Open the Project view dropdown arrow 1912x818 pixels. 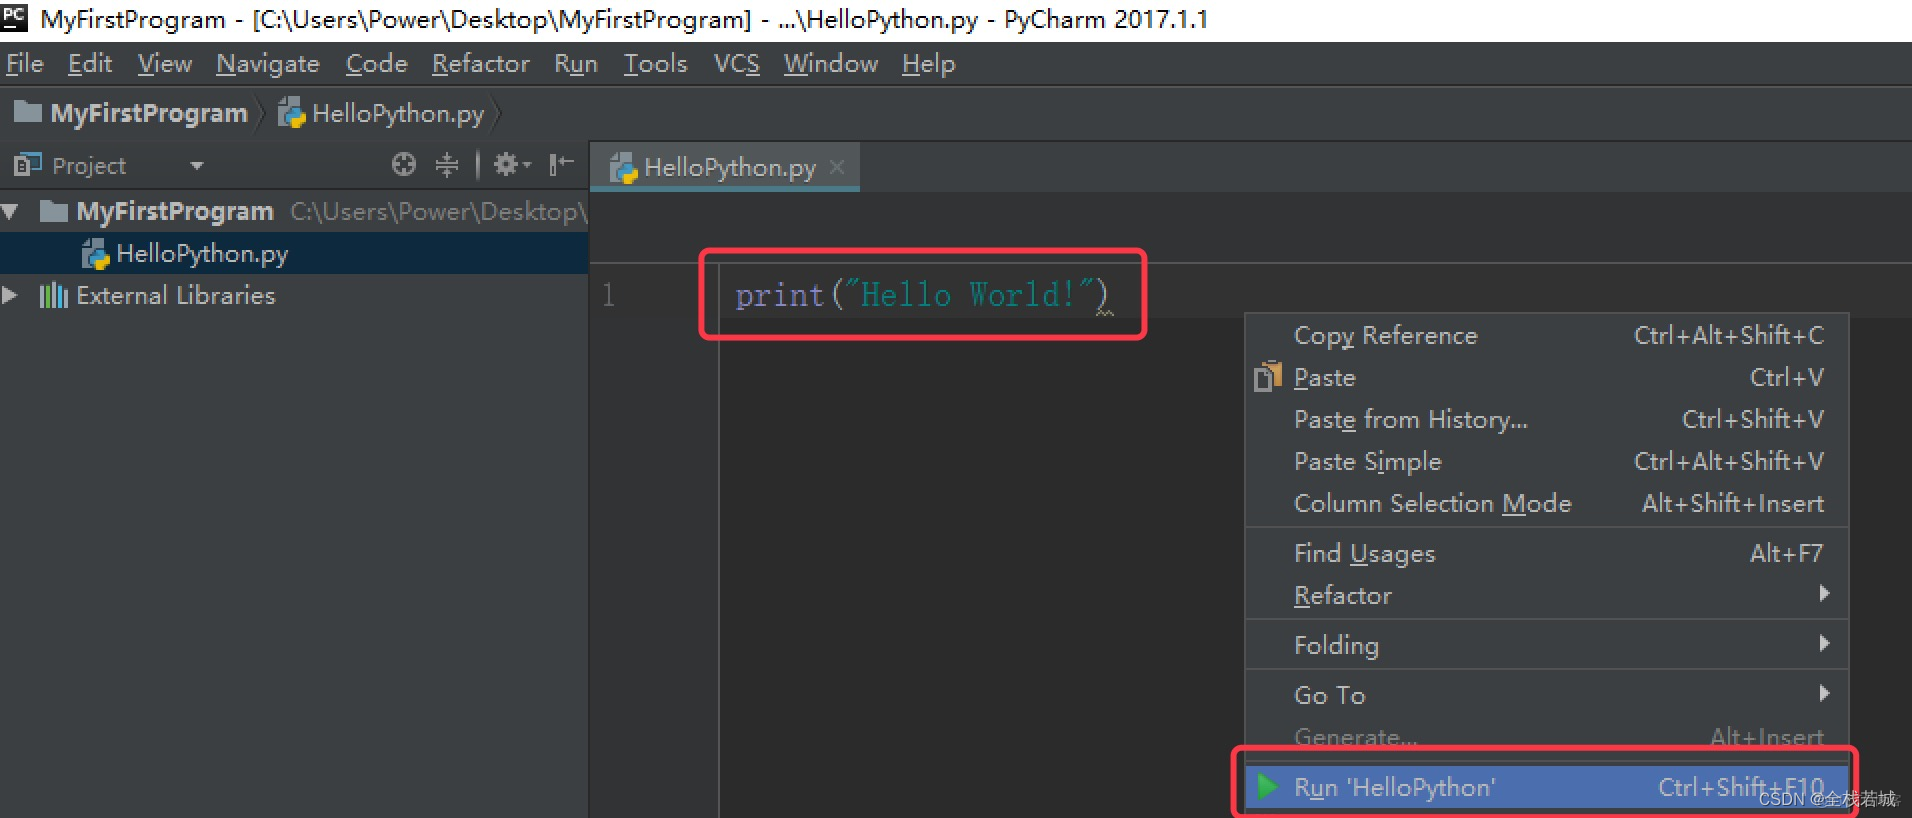(197, 166)
